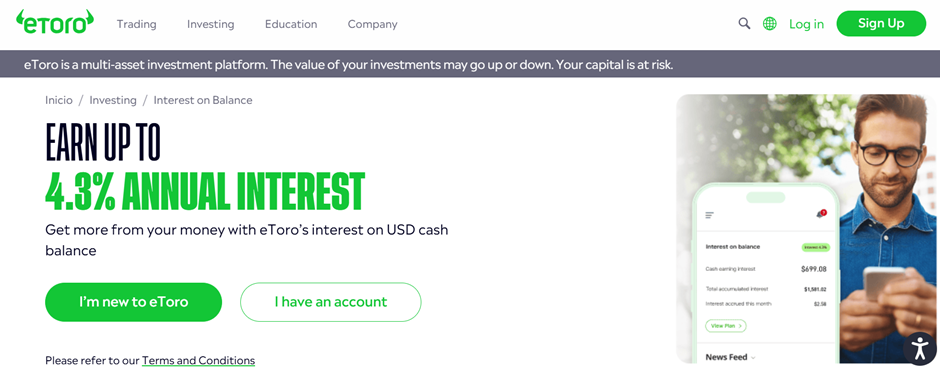Open the Terms and Conditions link
This screenshot has width=940, height=383.
pos(198,361)
